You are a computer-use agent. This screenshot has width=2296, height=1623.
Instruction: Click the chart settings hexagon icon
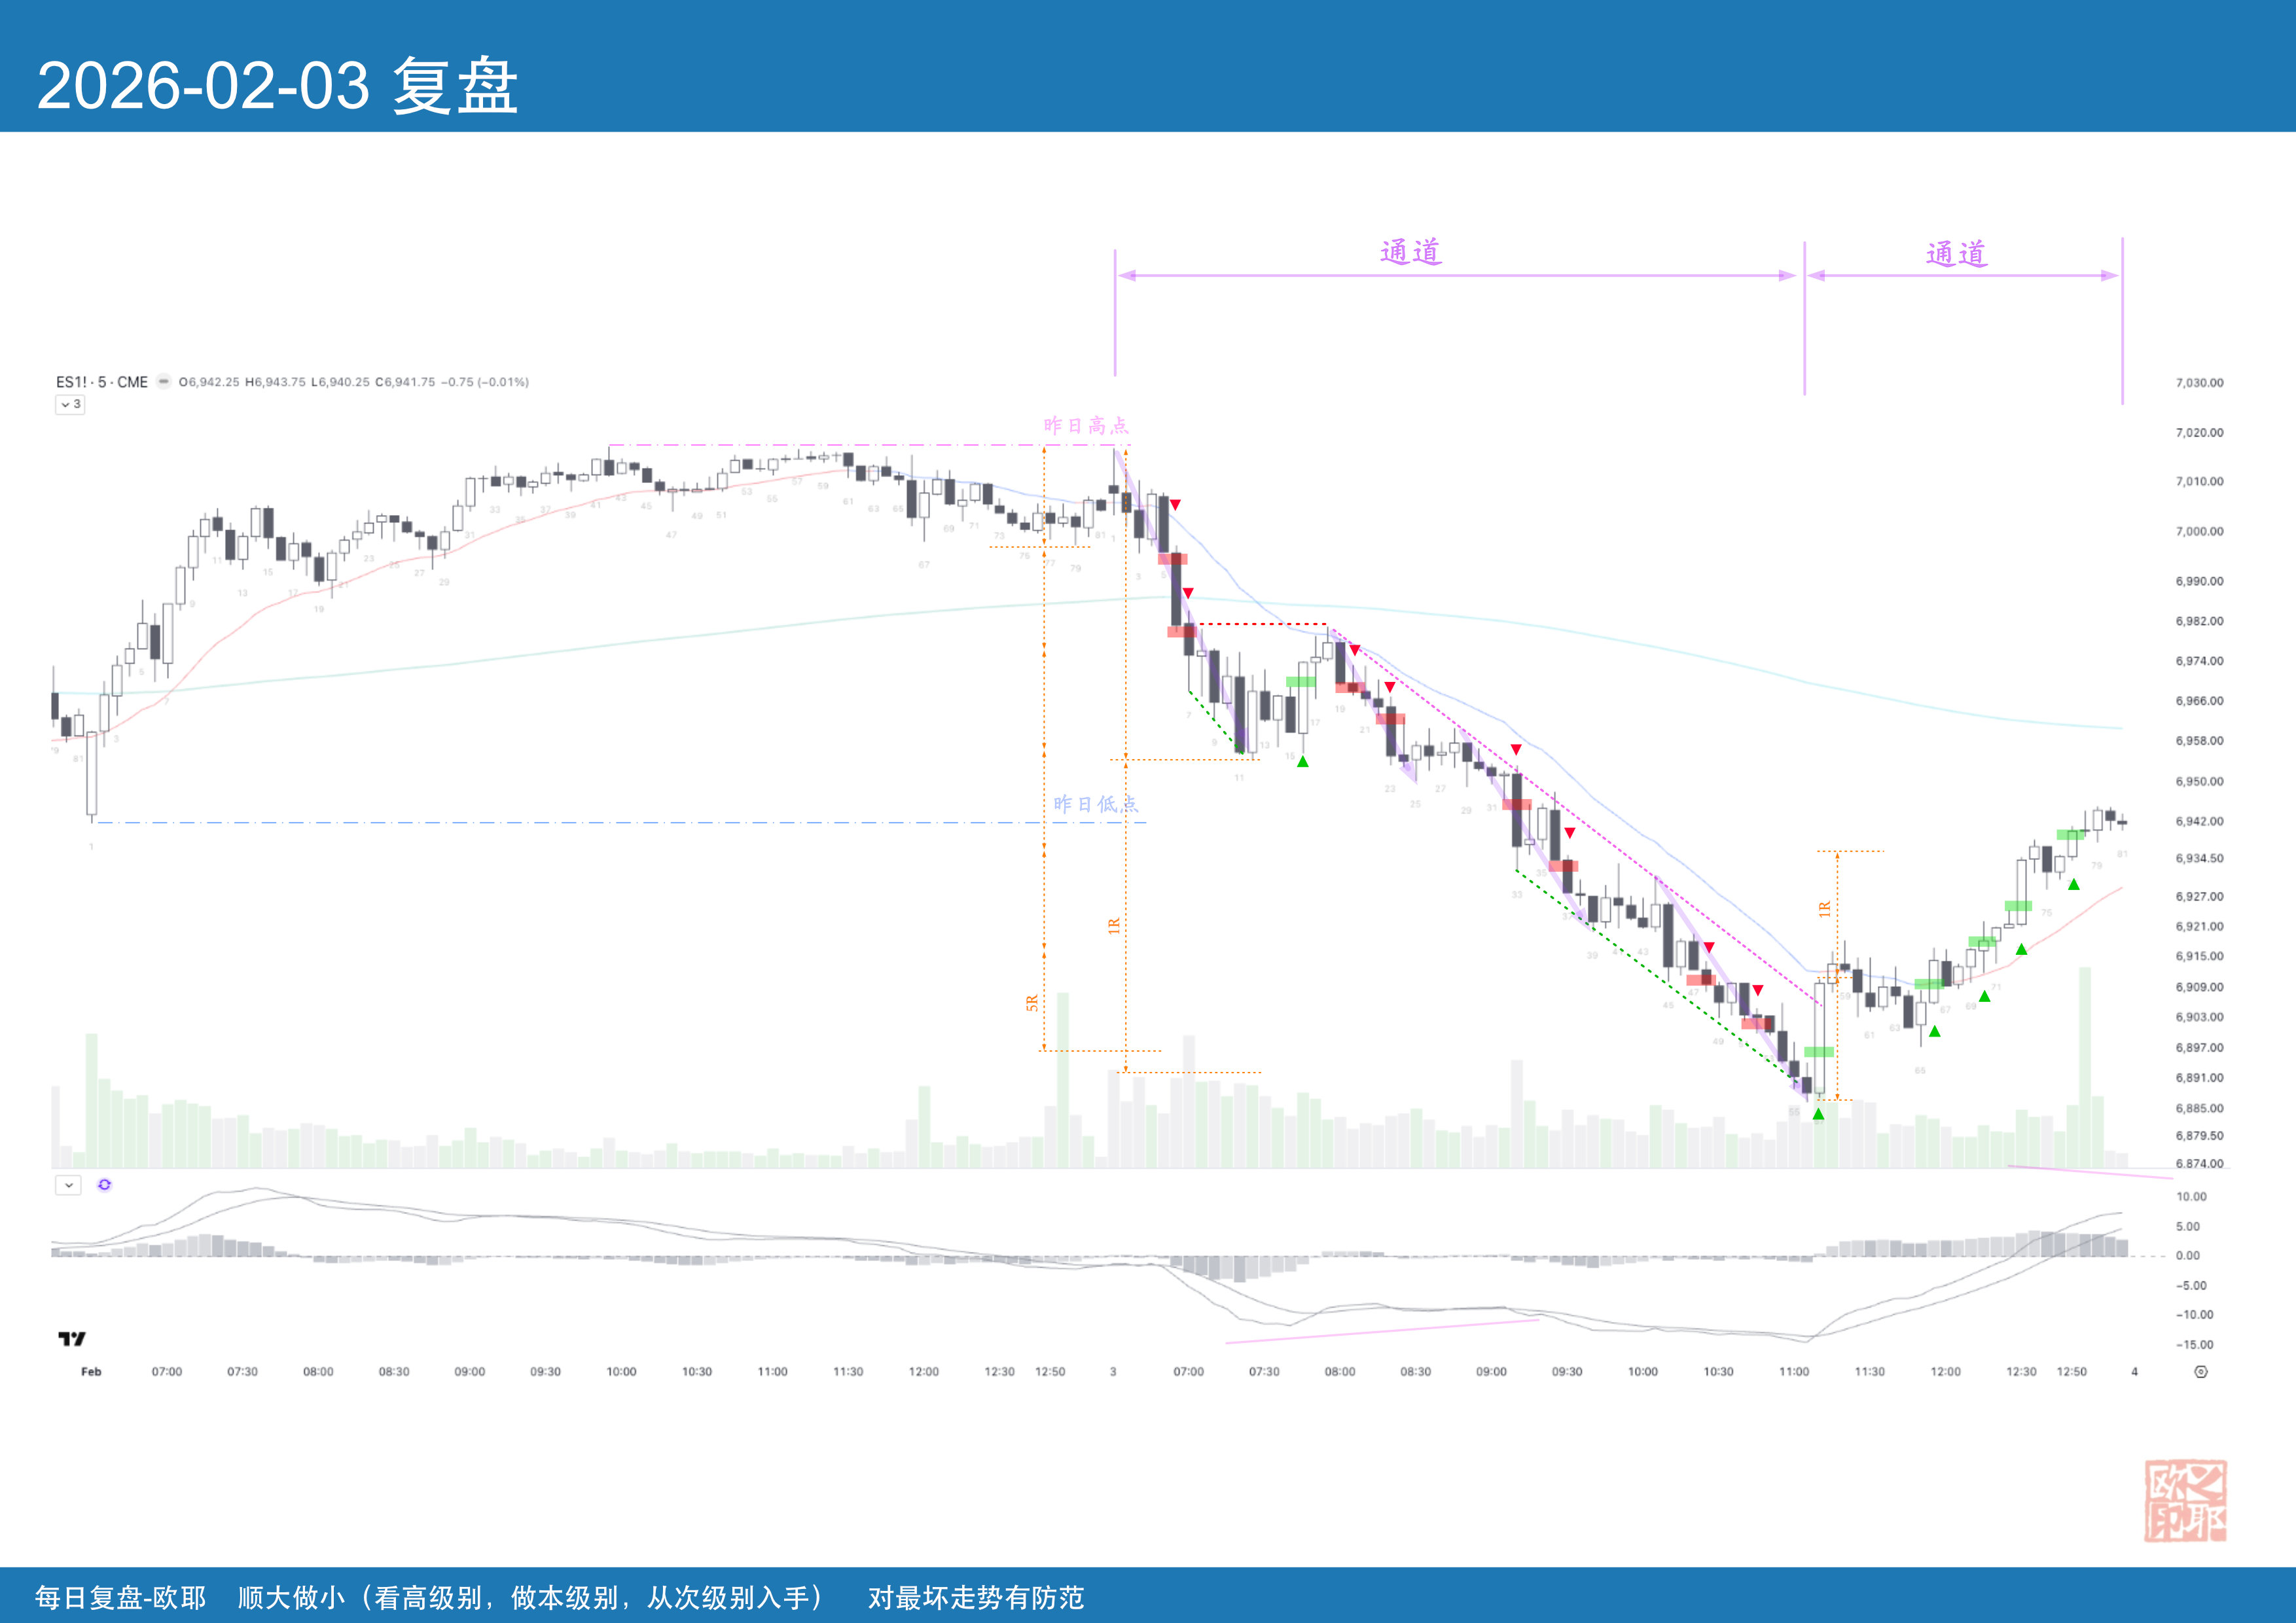pyautogui.click(x=2200, y=1371)
